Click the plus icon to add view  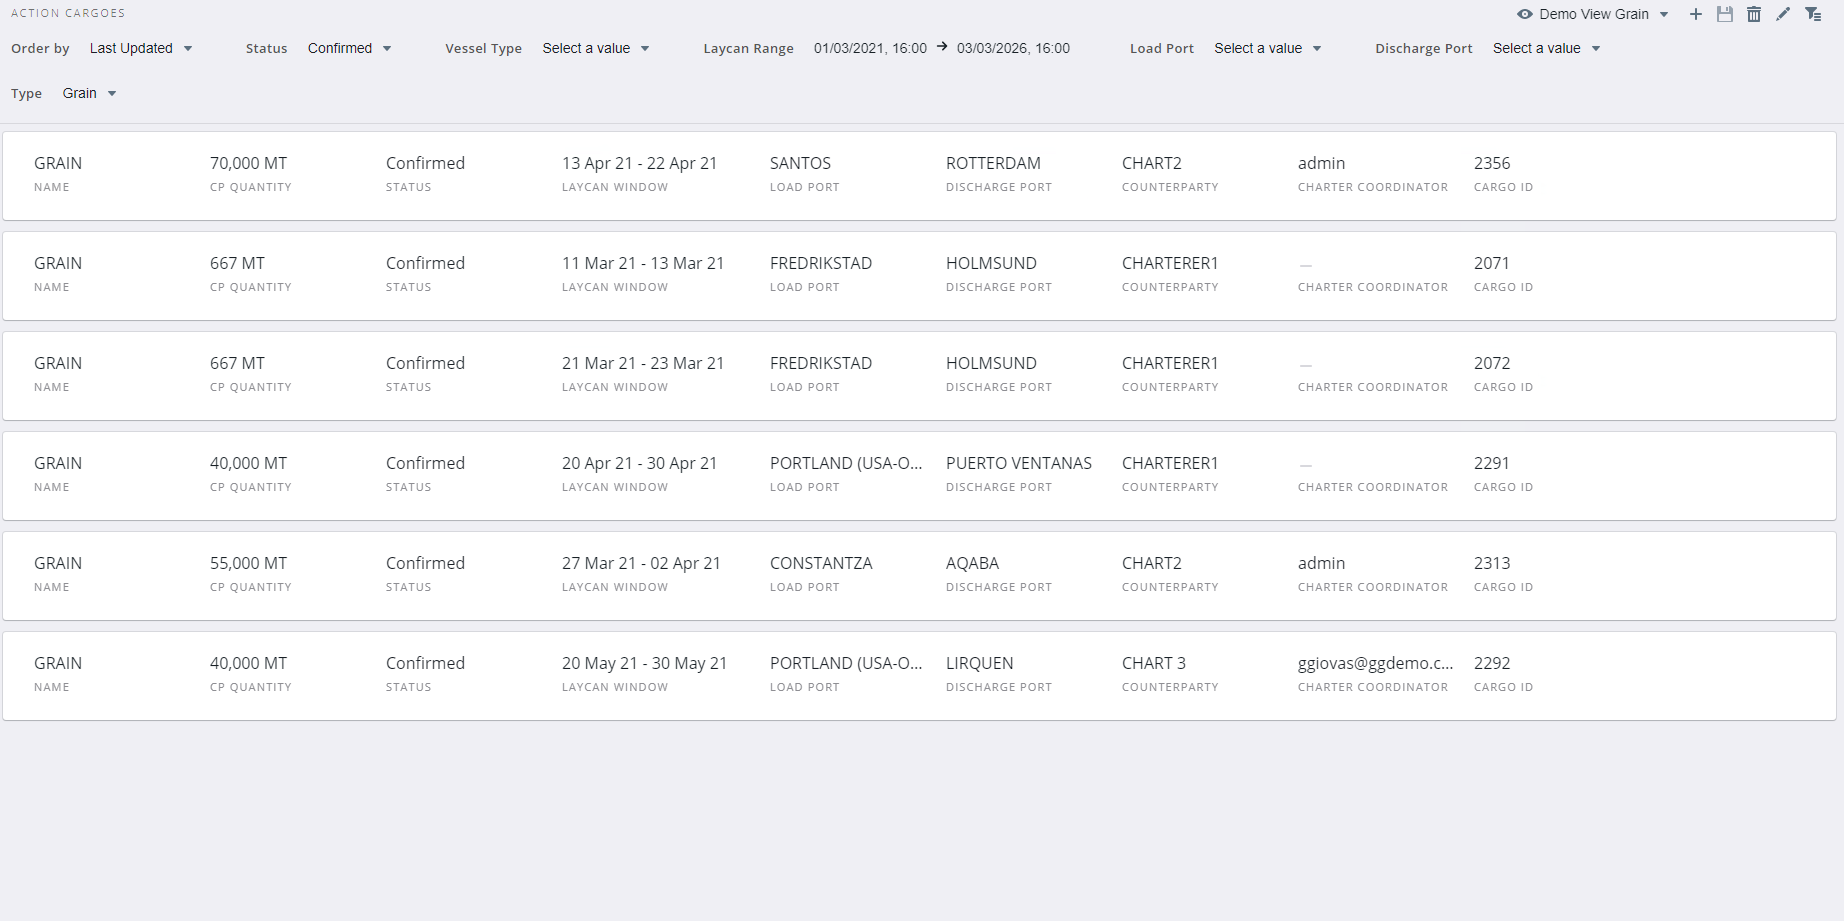pyautogui.click(x=1695, y=14)
